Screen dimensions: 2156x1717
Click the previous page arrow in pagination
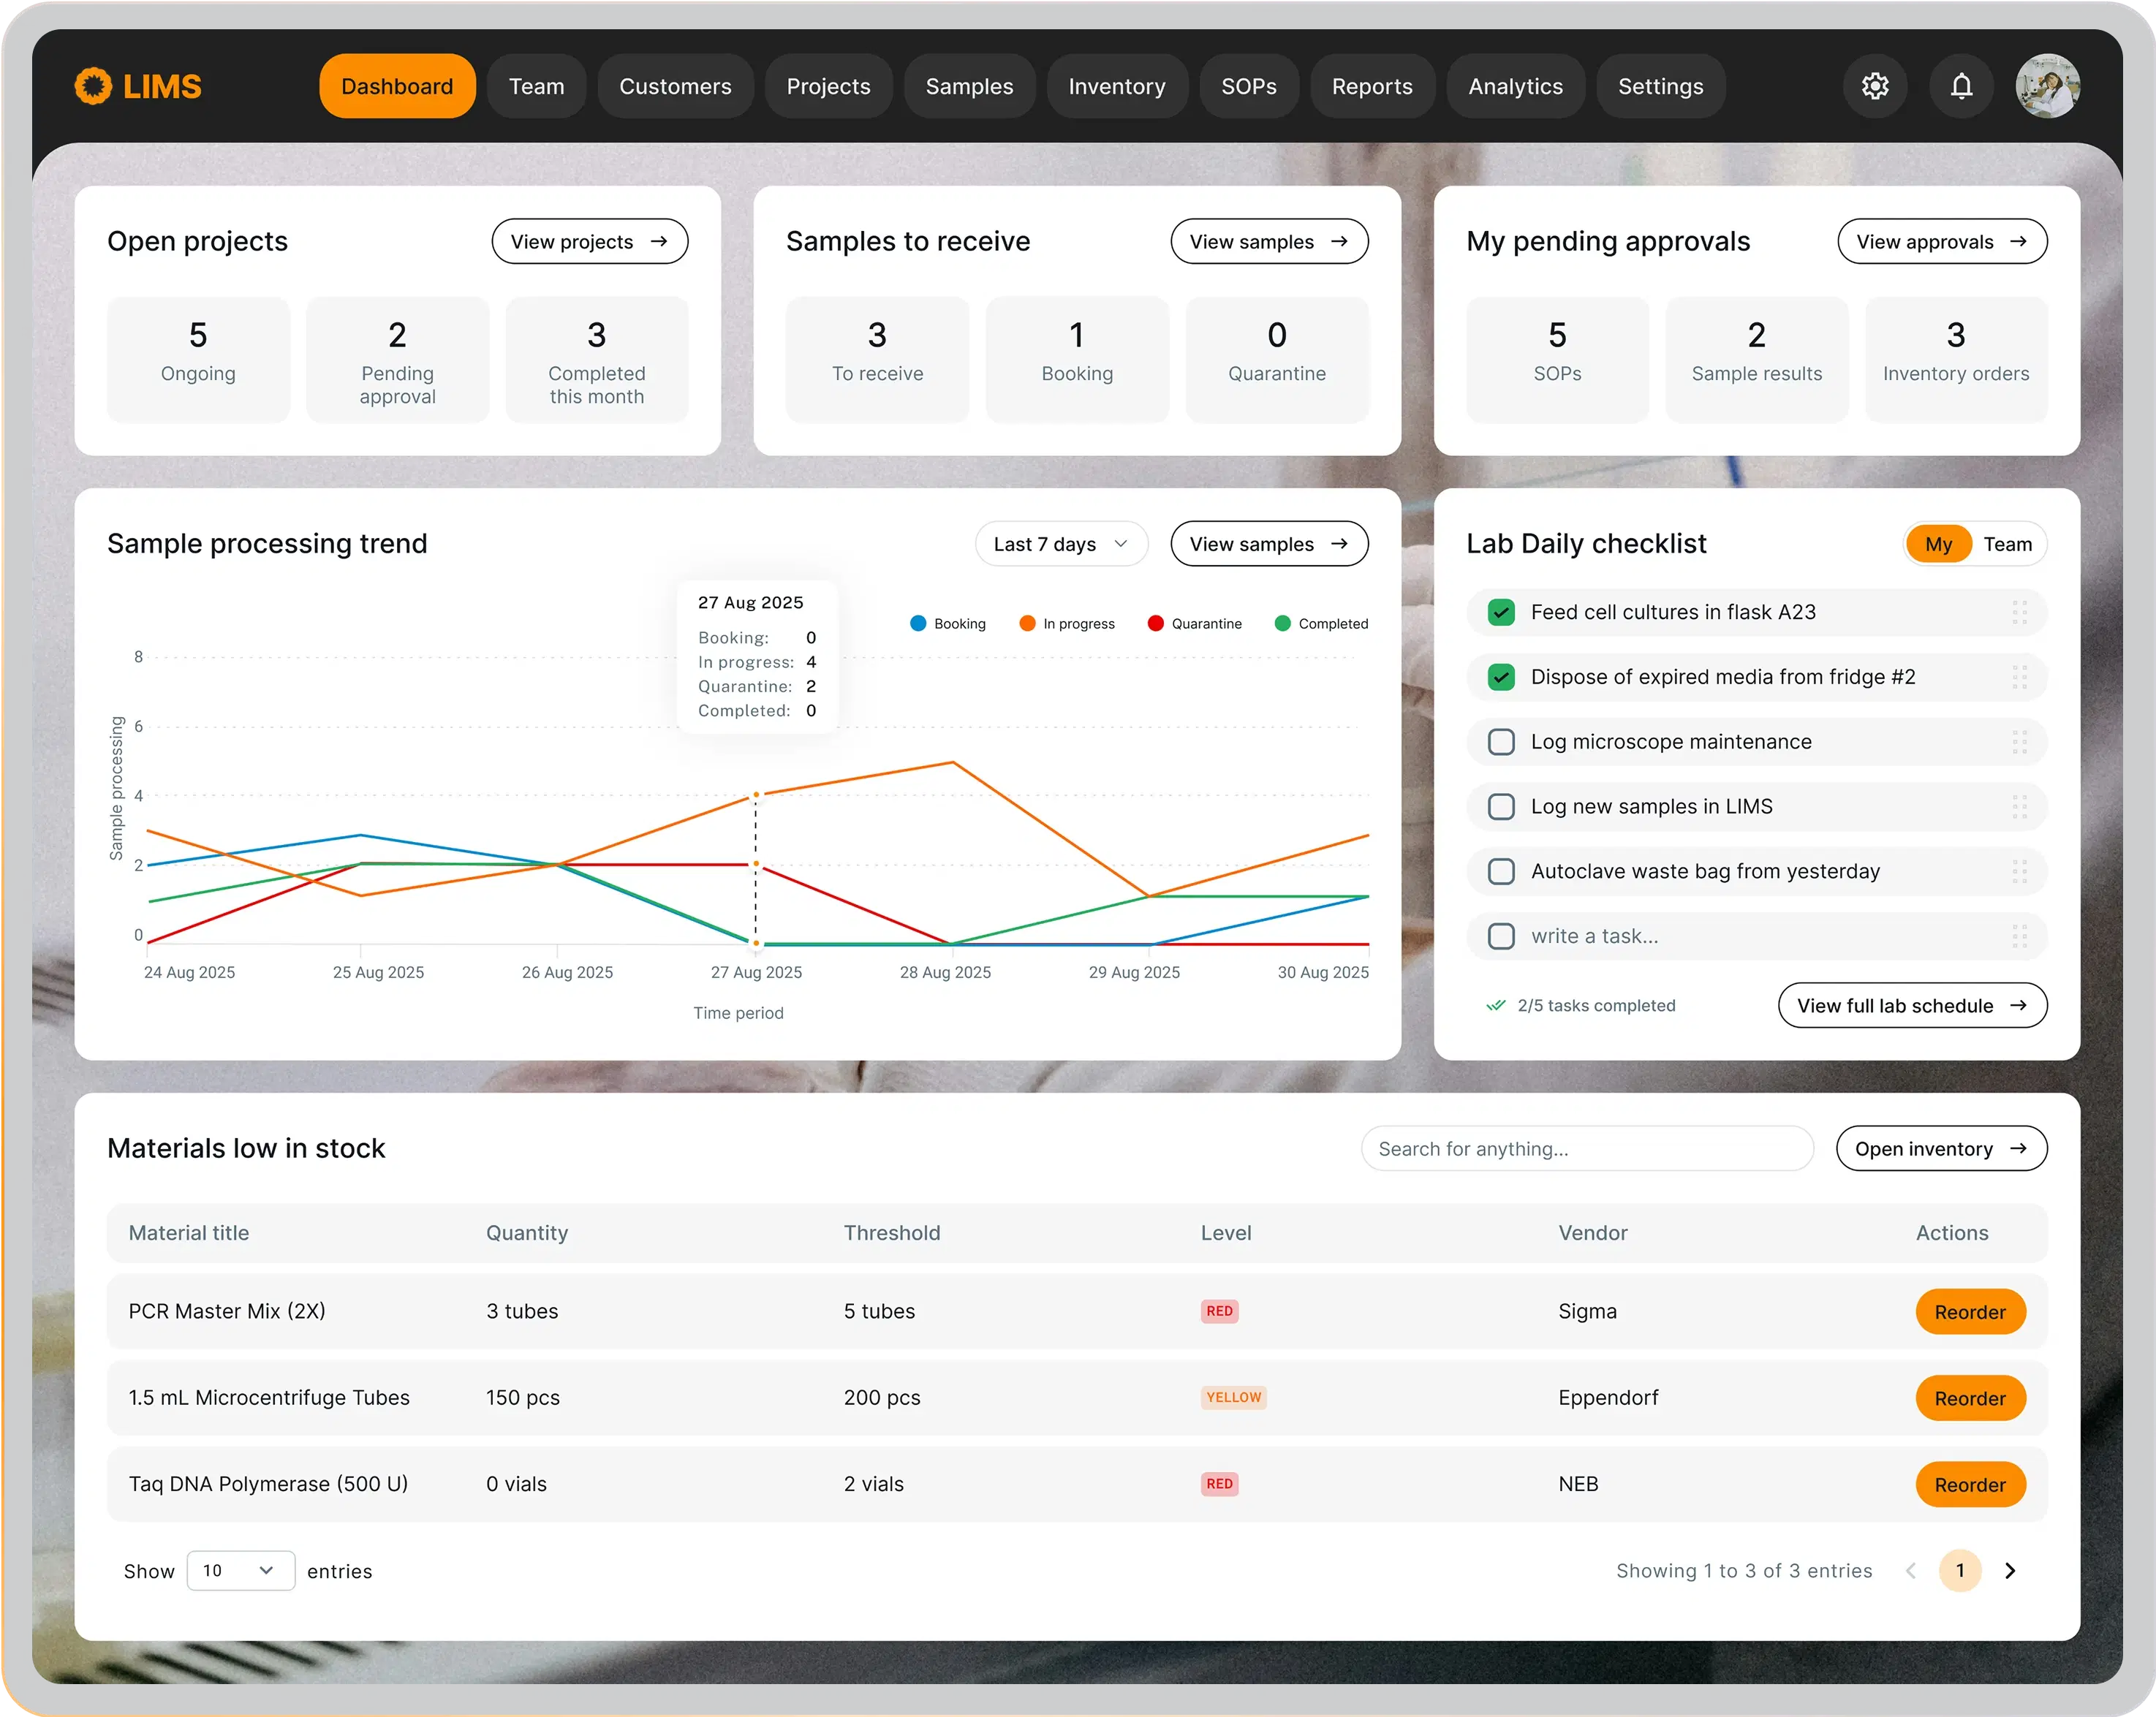tap(1911, 1571)
